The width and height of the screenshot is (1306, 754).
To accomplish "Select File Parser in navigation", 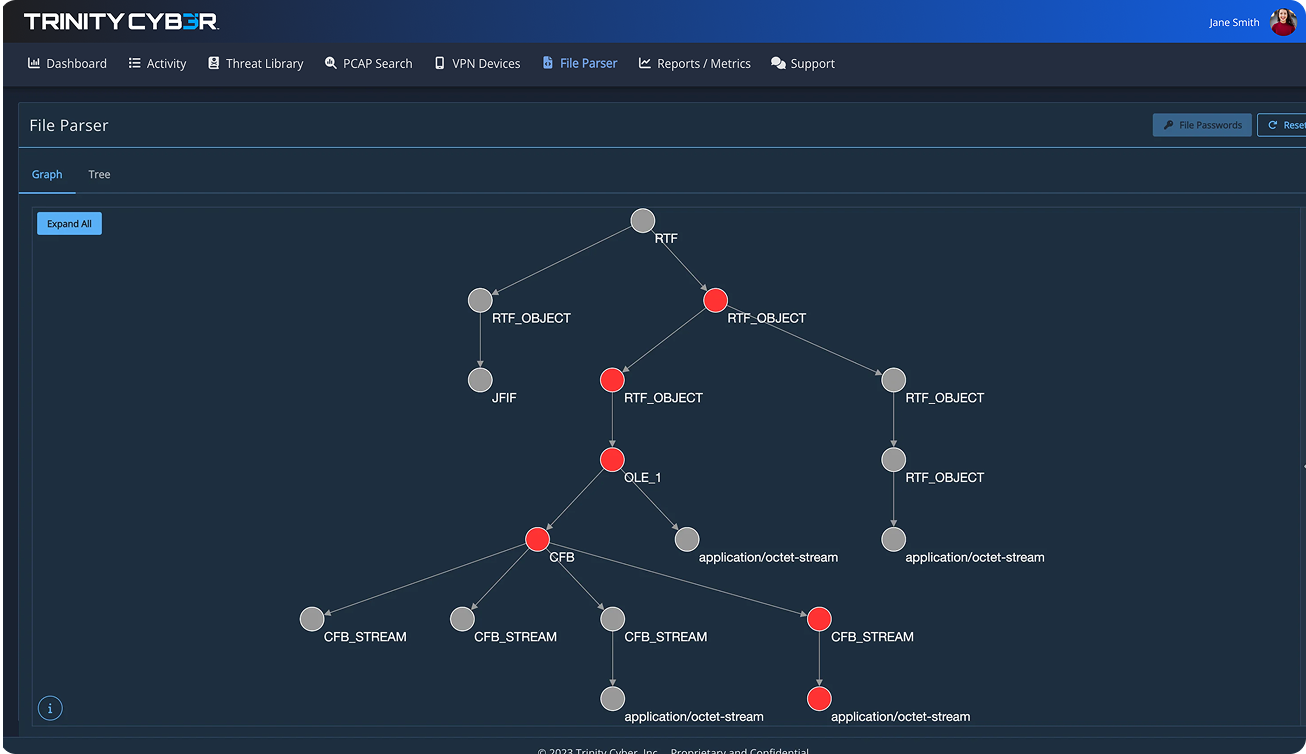I will [579, 63].
